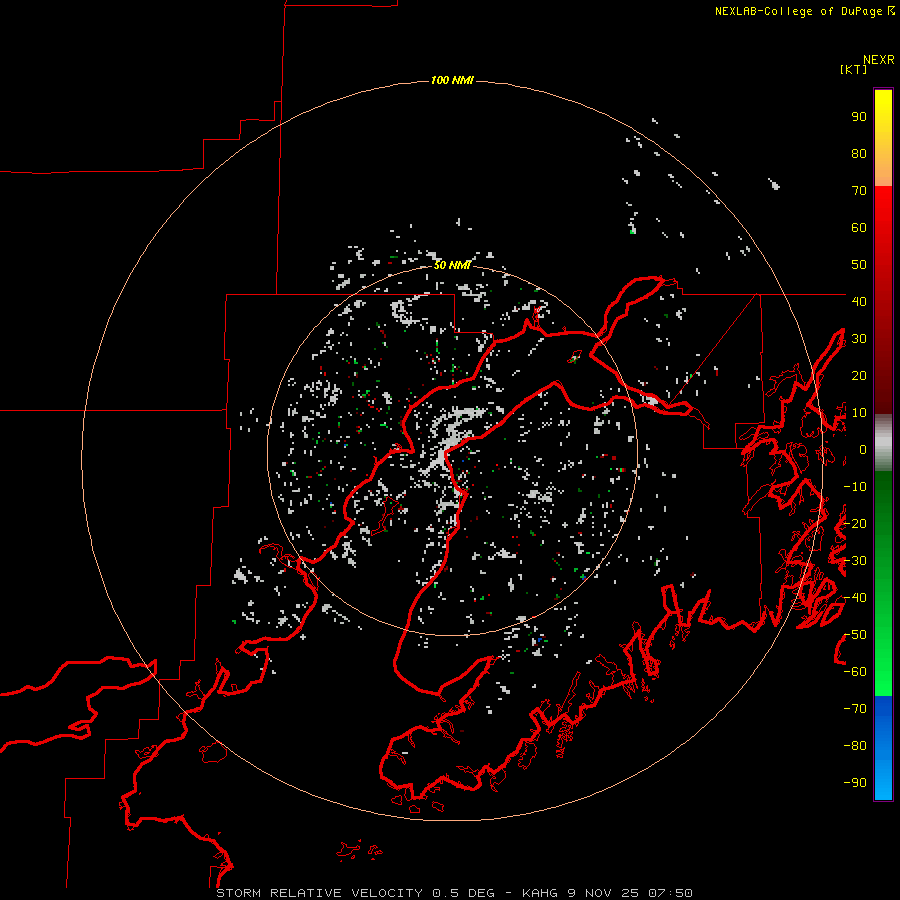Click the -20 knot scale value
Viewport: 900px width, 900px height.
(x=855, y=524)
